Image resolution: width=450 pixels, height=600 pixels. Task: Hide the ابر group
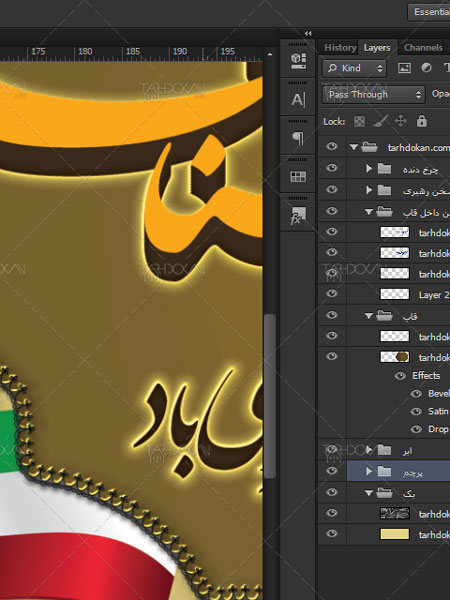[x=332, y=449]
